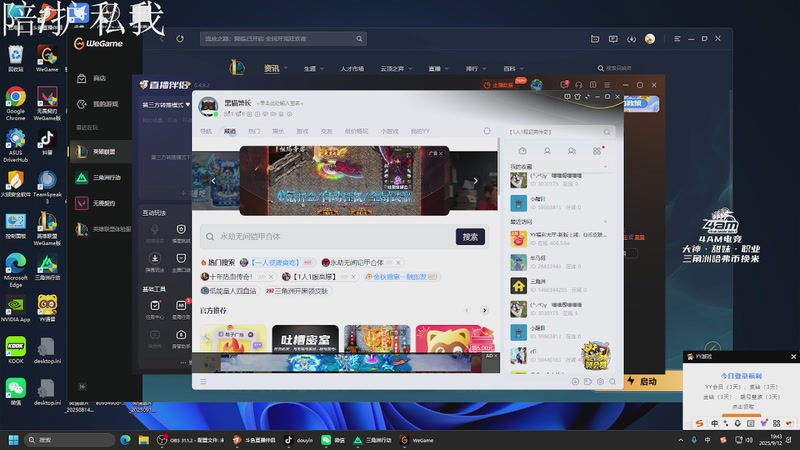Switch to 娱乐 tab in YY window
The width and height of the screenshot is (800, 450).
coord(278,131)
